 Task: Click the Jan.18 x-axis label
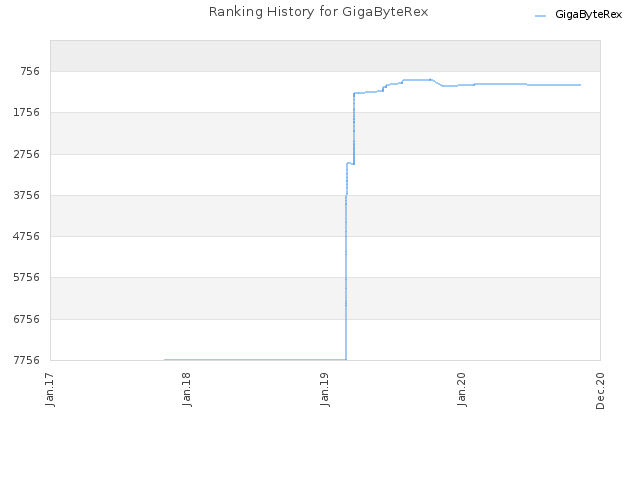(x=187, y=389)
